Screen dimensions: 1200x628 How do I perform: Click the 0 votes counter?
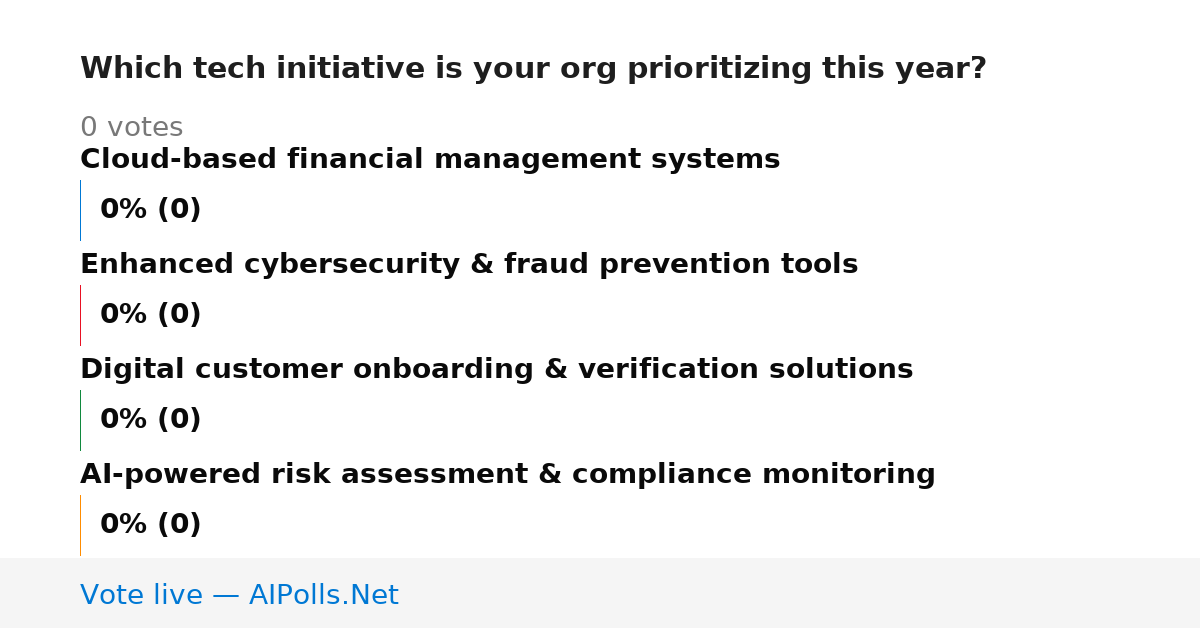pyautogui.click(x=131, y=128)
